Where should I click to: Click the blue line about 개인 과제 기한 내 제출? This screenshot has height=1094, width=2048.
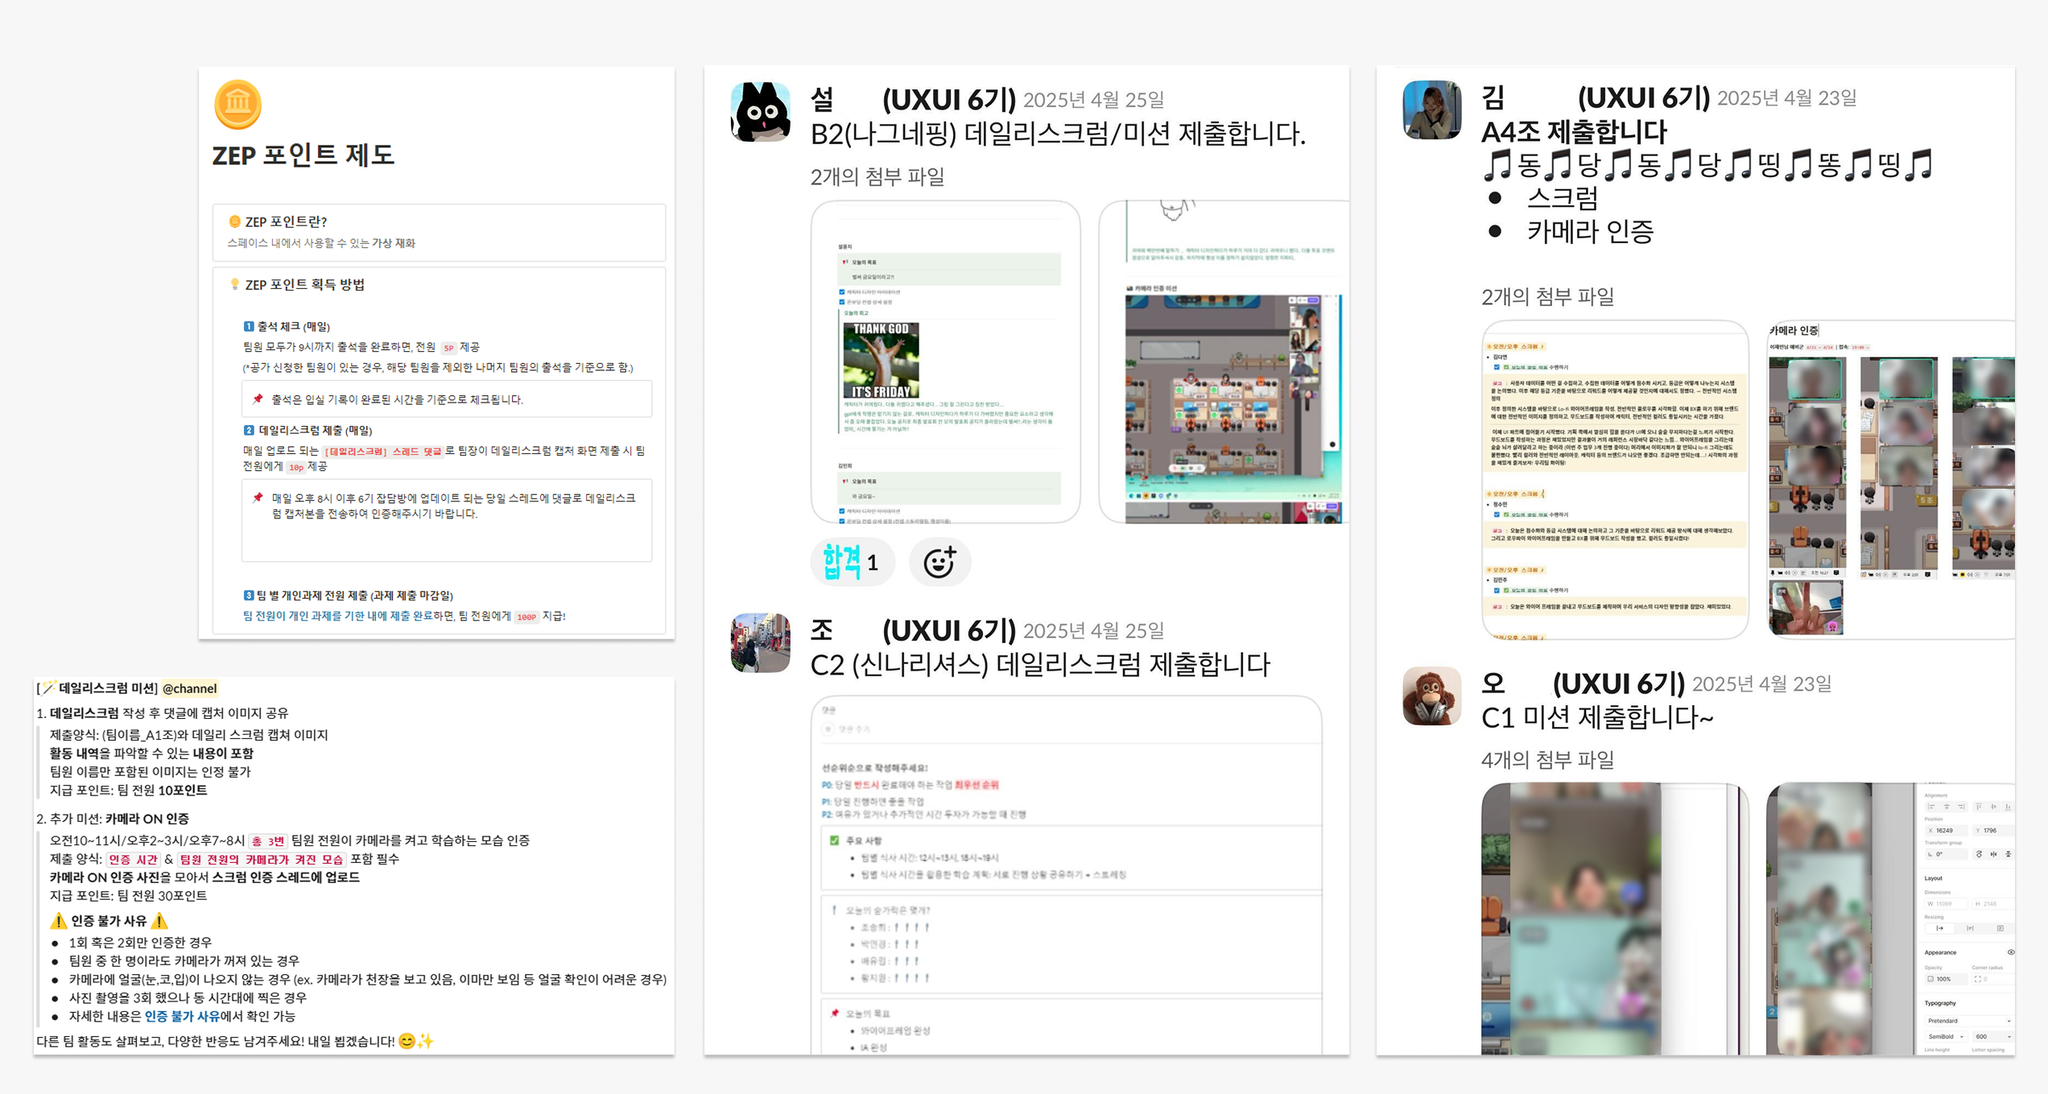point(404,616)
